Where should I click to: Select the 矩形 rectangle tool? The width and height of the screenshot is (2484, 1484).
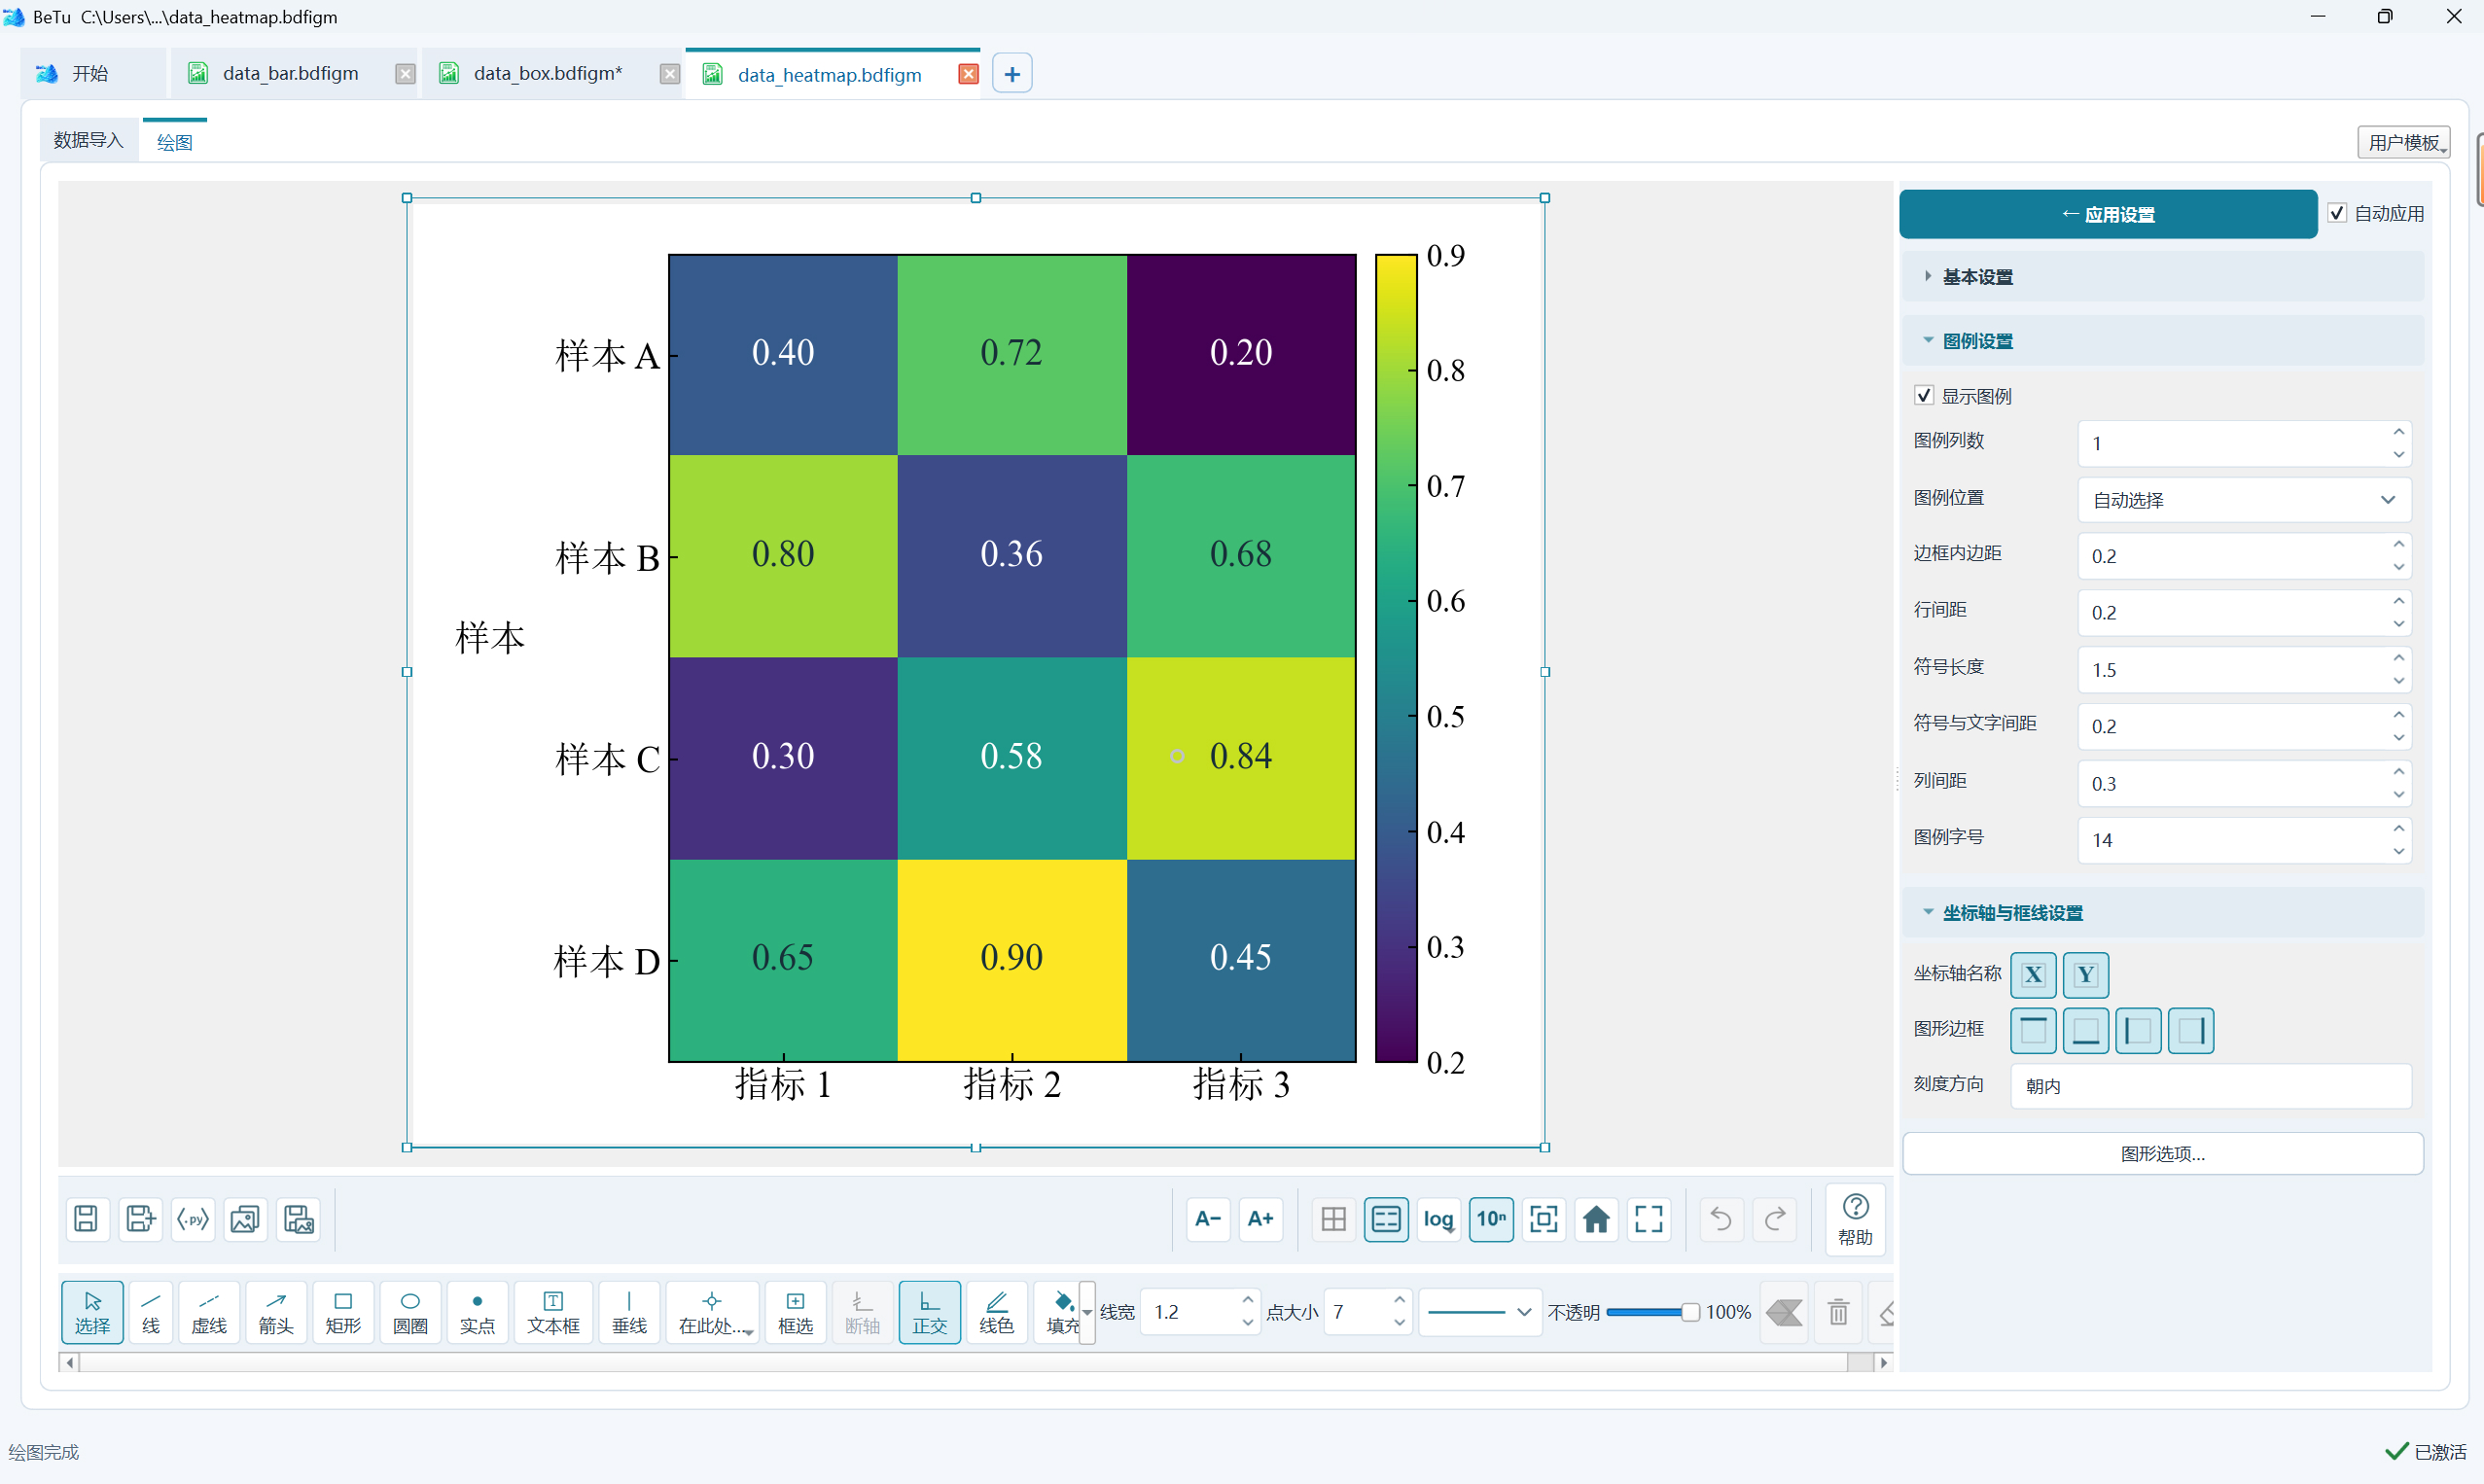coord(343,1312)
